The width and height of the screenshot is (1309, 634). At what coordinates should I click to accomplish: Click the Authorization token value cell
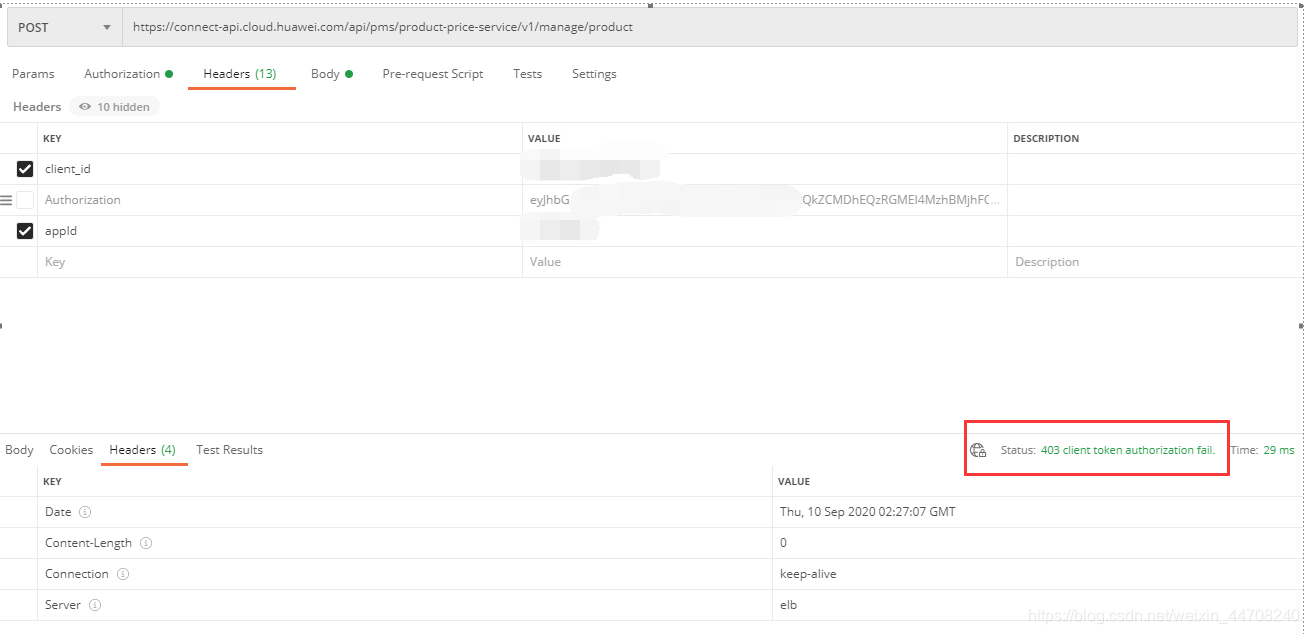pos(764,200)
